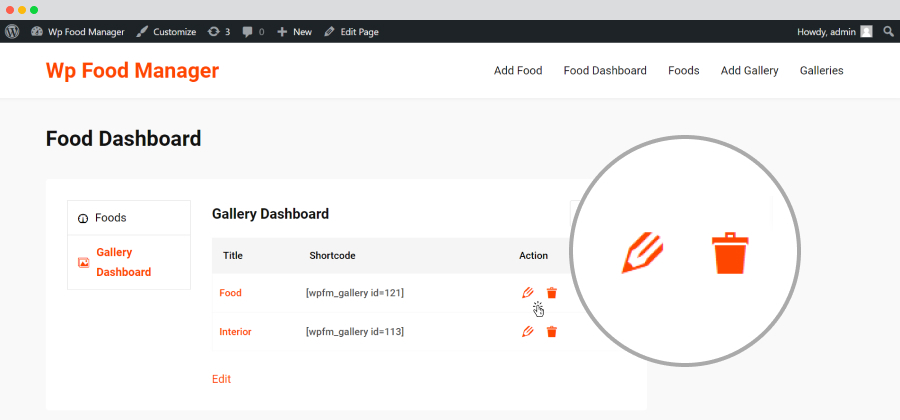900x420 pixels.
Task: Click the admin avatar image
Action: tap(866, 32)
